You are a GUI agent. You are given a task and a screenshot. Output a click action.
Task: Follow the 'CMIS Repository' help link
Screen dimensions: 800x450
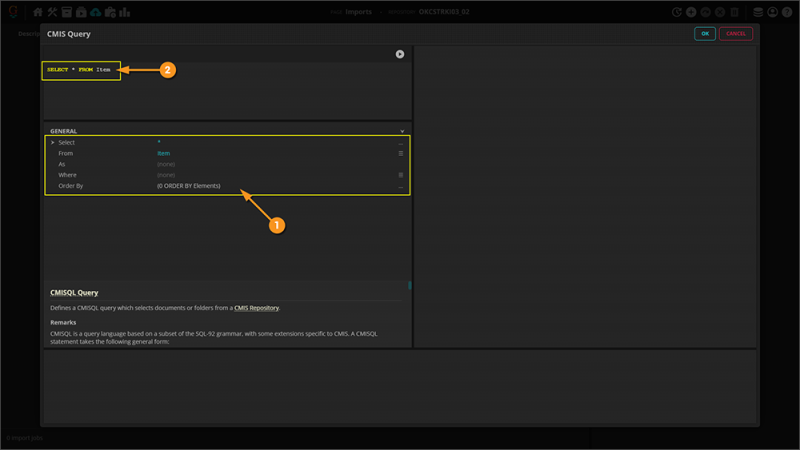[x=257, y=308]
